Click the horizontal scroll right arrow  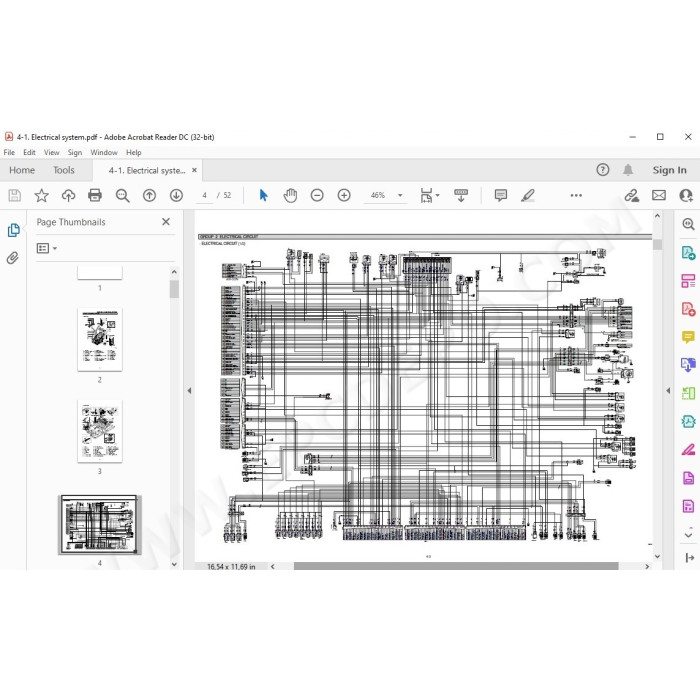tap(647, 567)
